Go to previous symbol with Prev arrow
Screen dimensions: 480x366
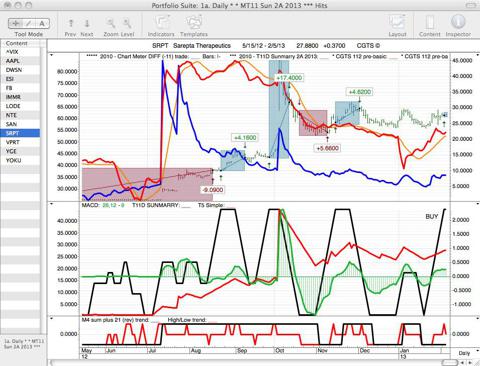click(x=71, y=23)
